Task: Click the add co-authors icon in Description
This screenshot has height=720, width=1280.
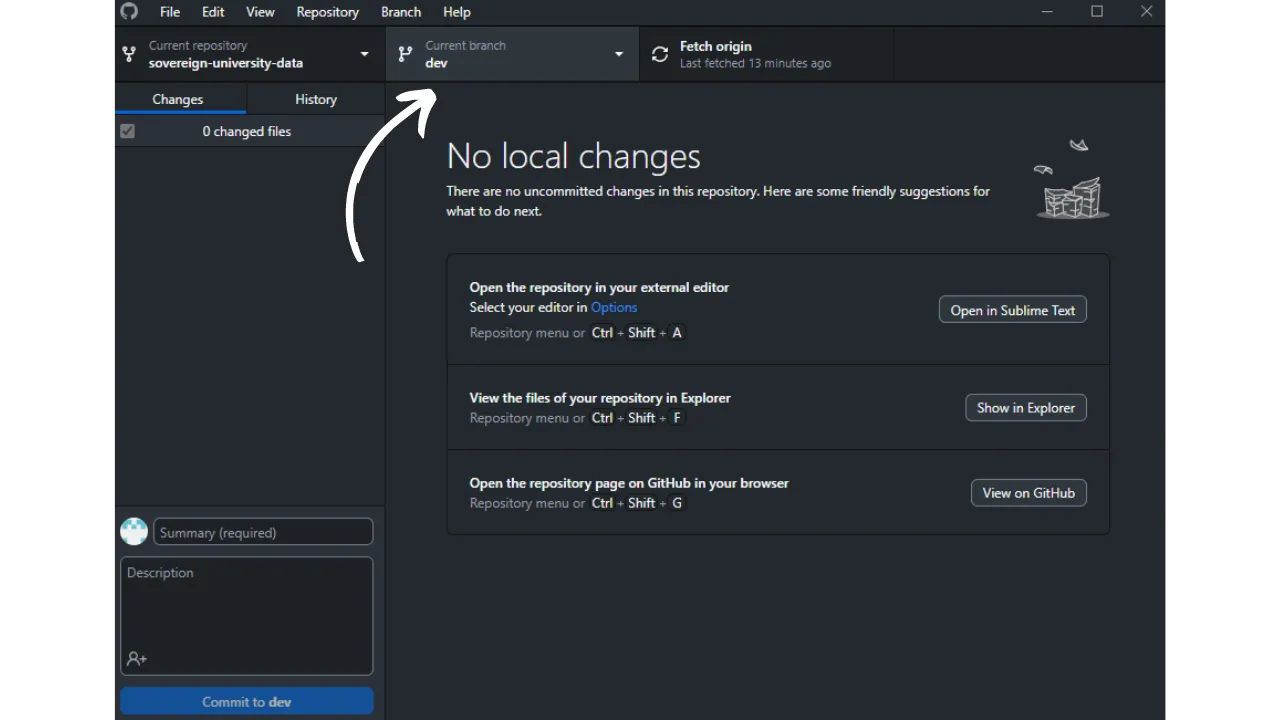Action: 137,659
